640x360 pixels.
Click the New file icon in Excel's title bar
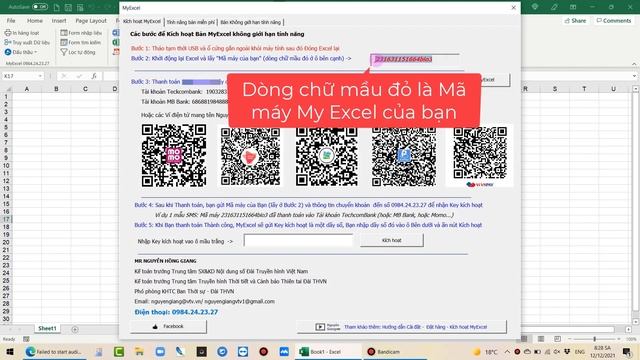point(57,7)
